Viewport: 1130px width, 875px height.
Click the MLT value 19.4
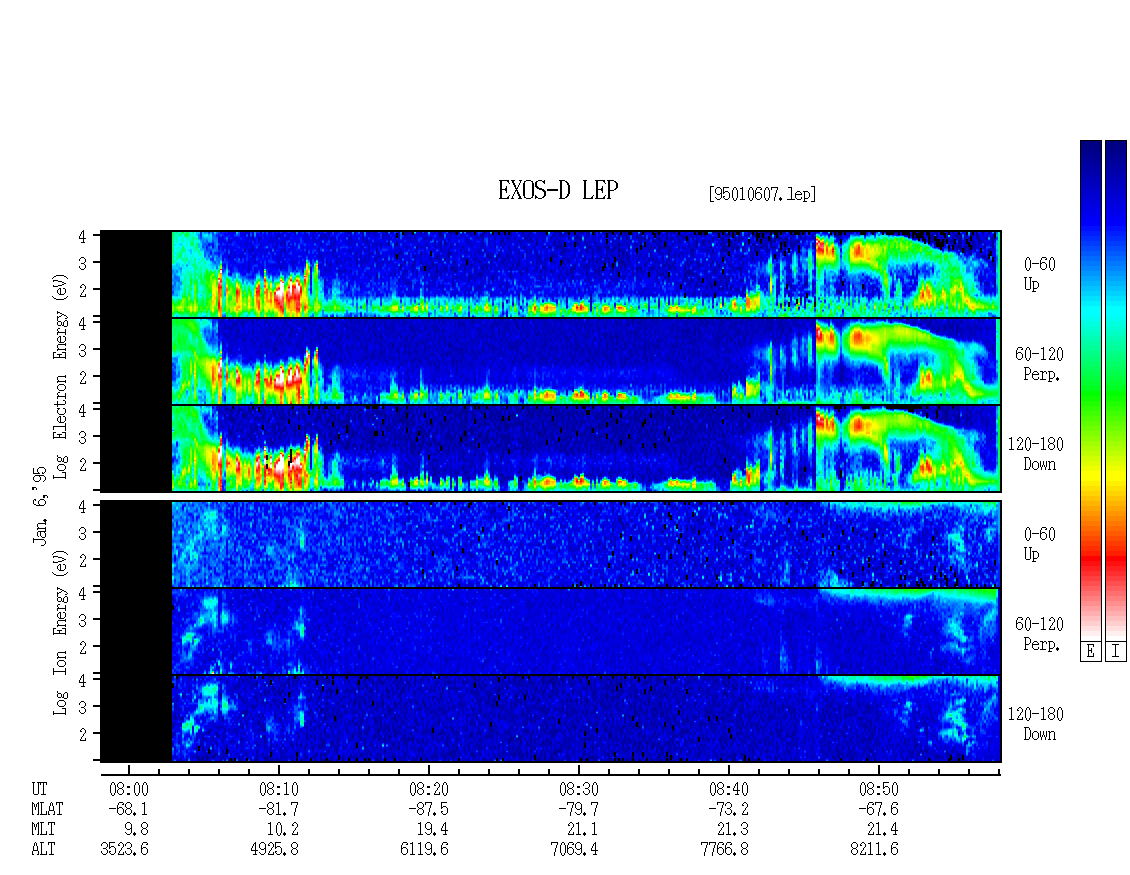pyautogui.click(x=432, y=830)
